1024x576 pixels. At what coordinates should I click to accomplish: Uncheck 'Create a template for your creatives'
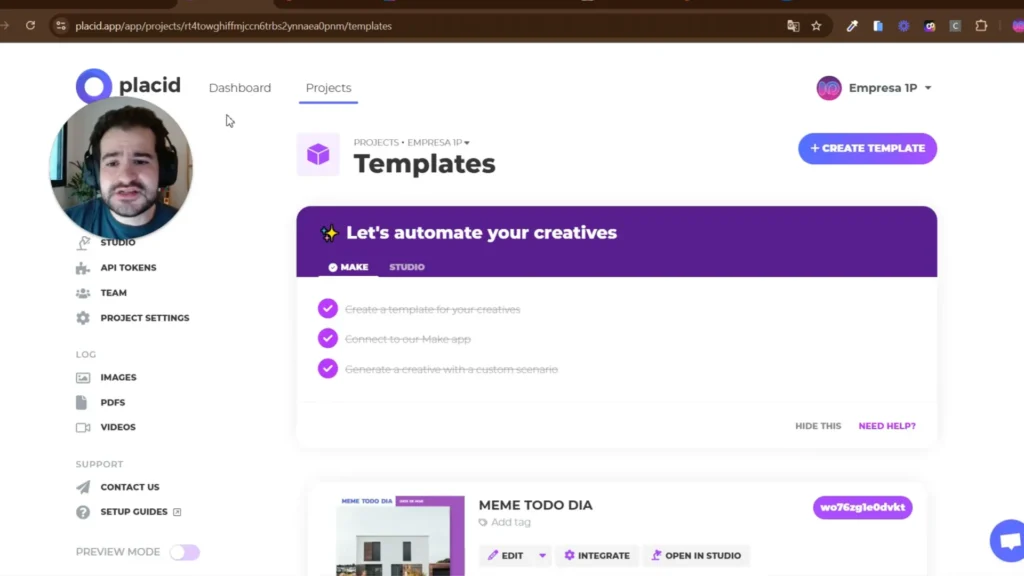(x=328, y=308)
